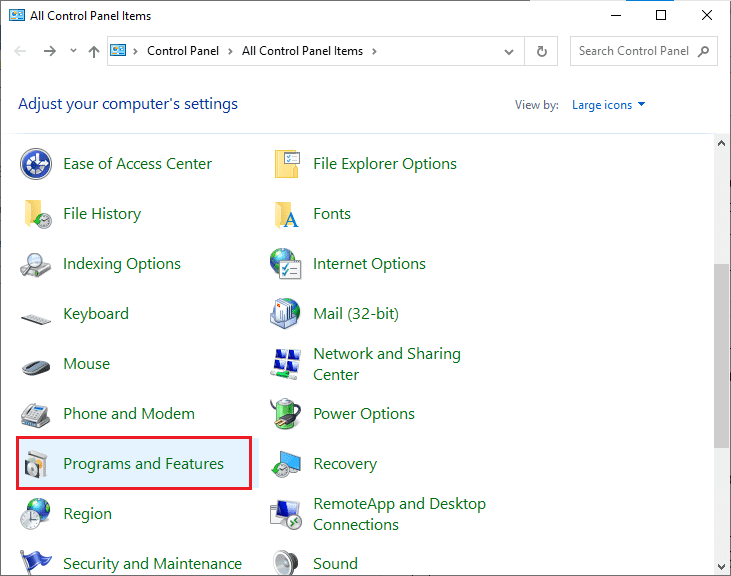Viewport: 731px width, 576px height.
Task: Click the vertical scrollbar thumb
Action: (x=722, y=355)
